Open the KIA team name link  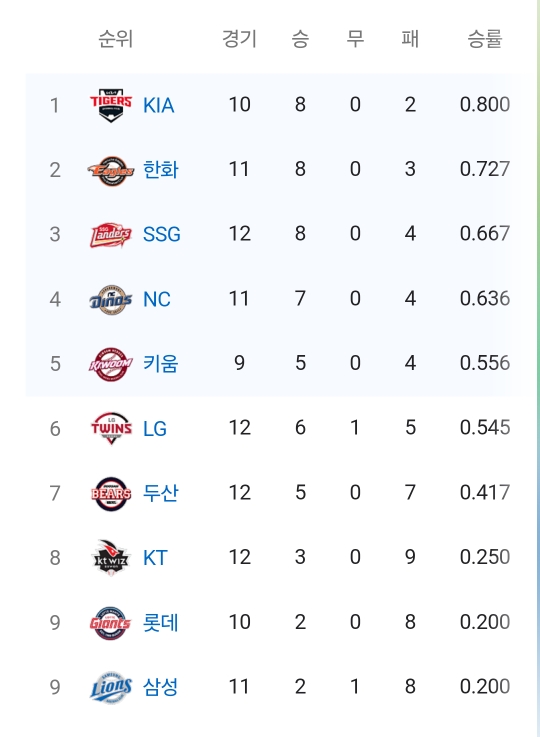click(x=158, y=105)
